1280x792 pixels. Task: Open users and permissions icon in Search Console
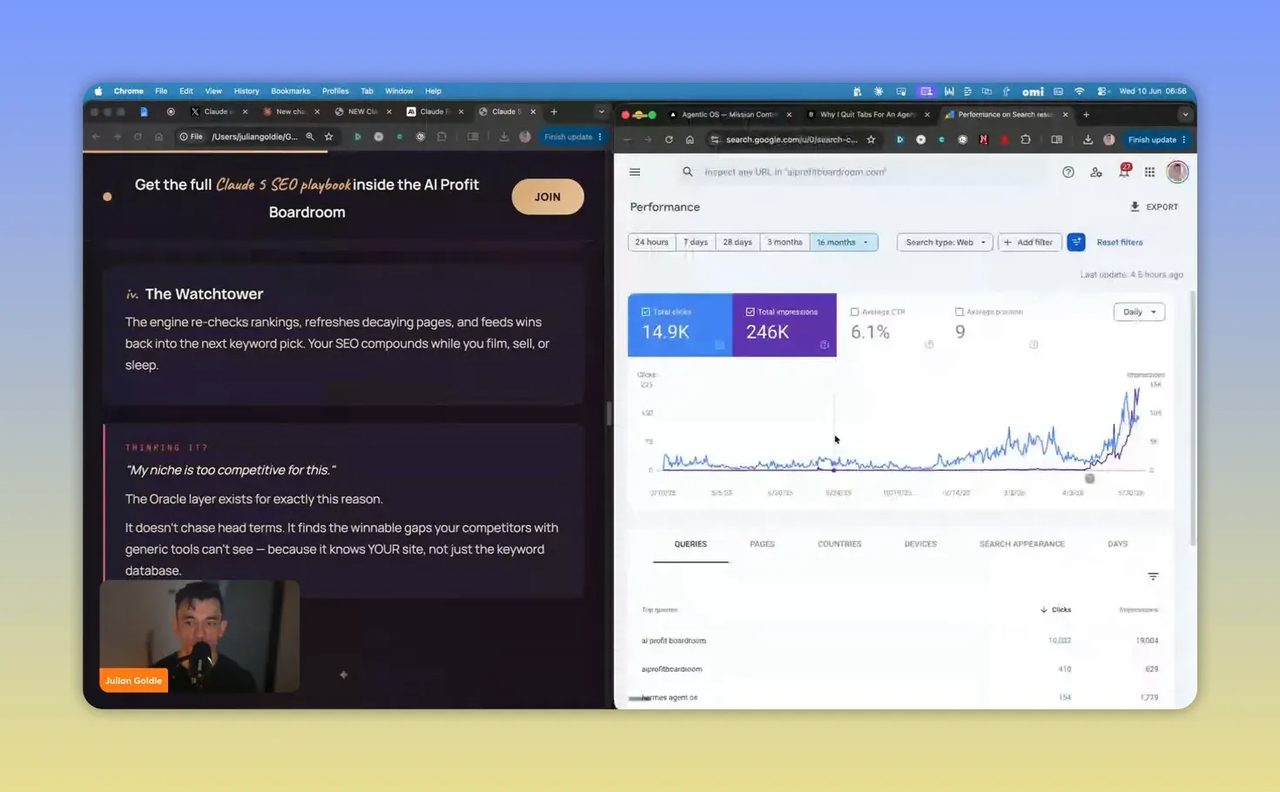1096,172
